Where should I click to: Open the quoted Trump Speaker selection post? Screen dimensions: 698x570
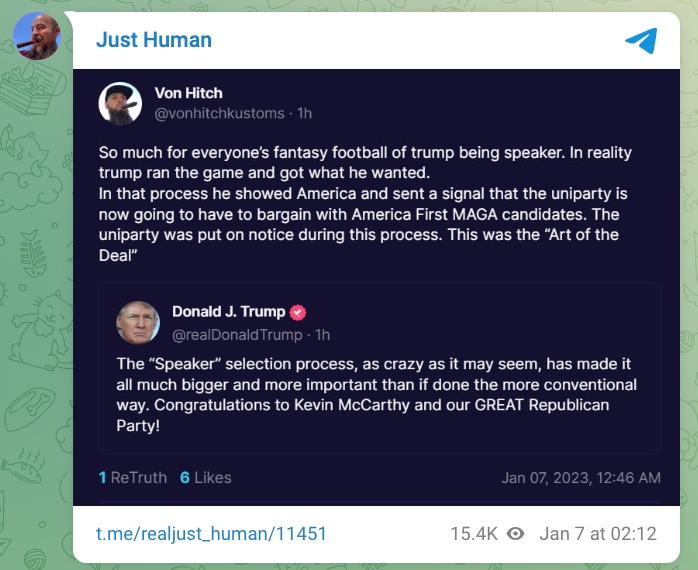(x=379, y=395)
